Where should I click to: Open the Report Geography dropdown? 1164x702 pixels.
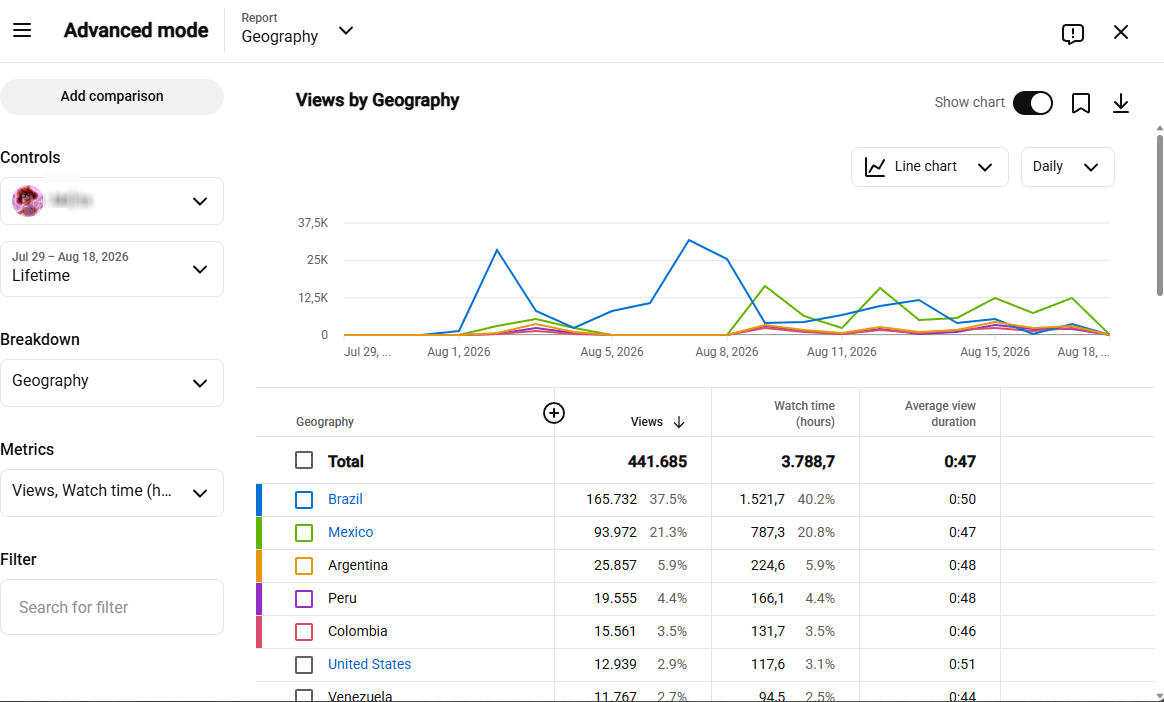click(x=298, y=30)
